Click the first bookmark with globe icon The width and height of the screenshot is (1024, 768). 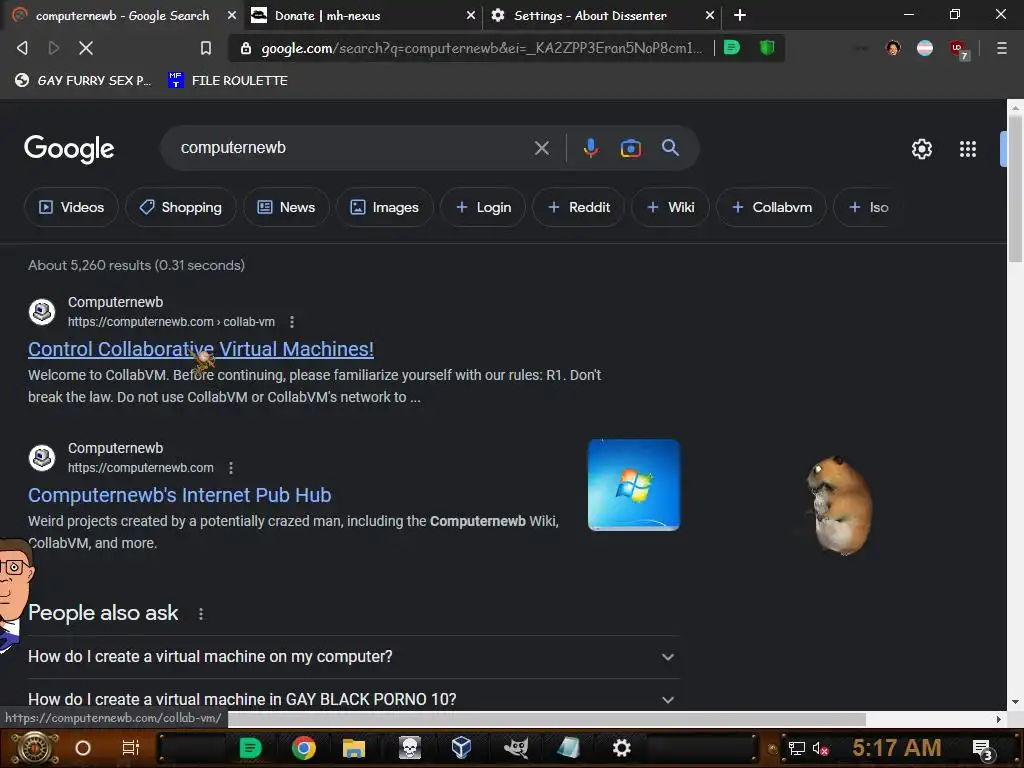click(83, 80)
